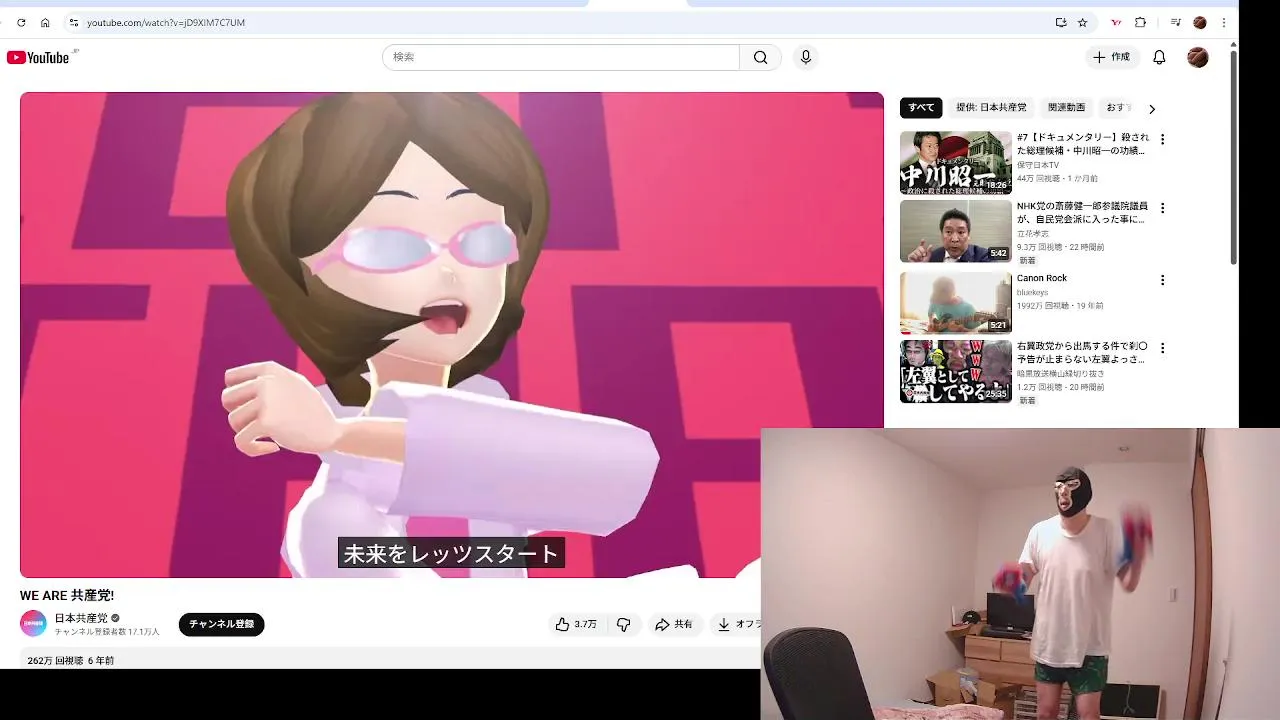The width and height of the screenshot is (1280, 720).
Task: Click the WE ARE 共産党! video player
Action: click(452, 334)
